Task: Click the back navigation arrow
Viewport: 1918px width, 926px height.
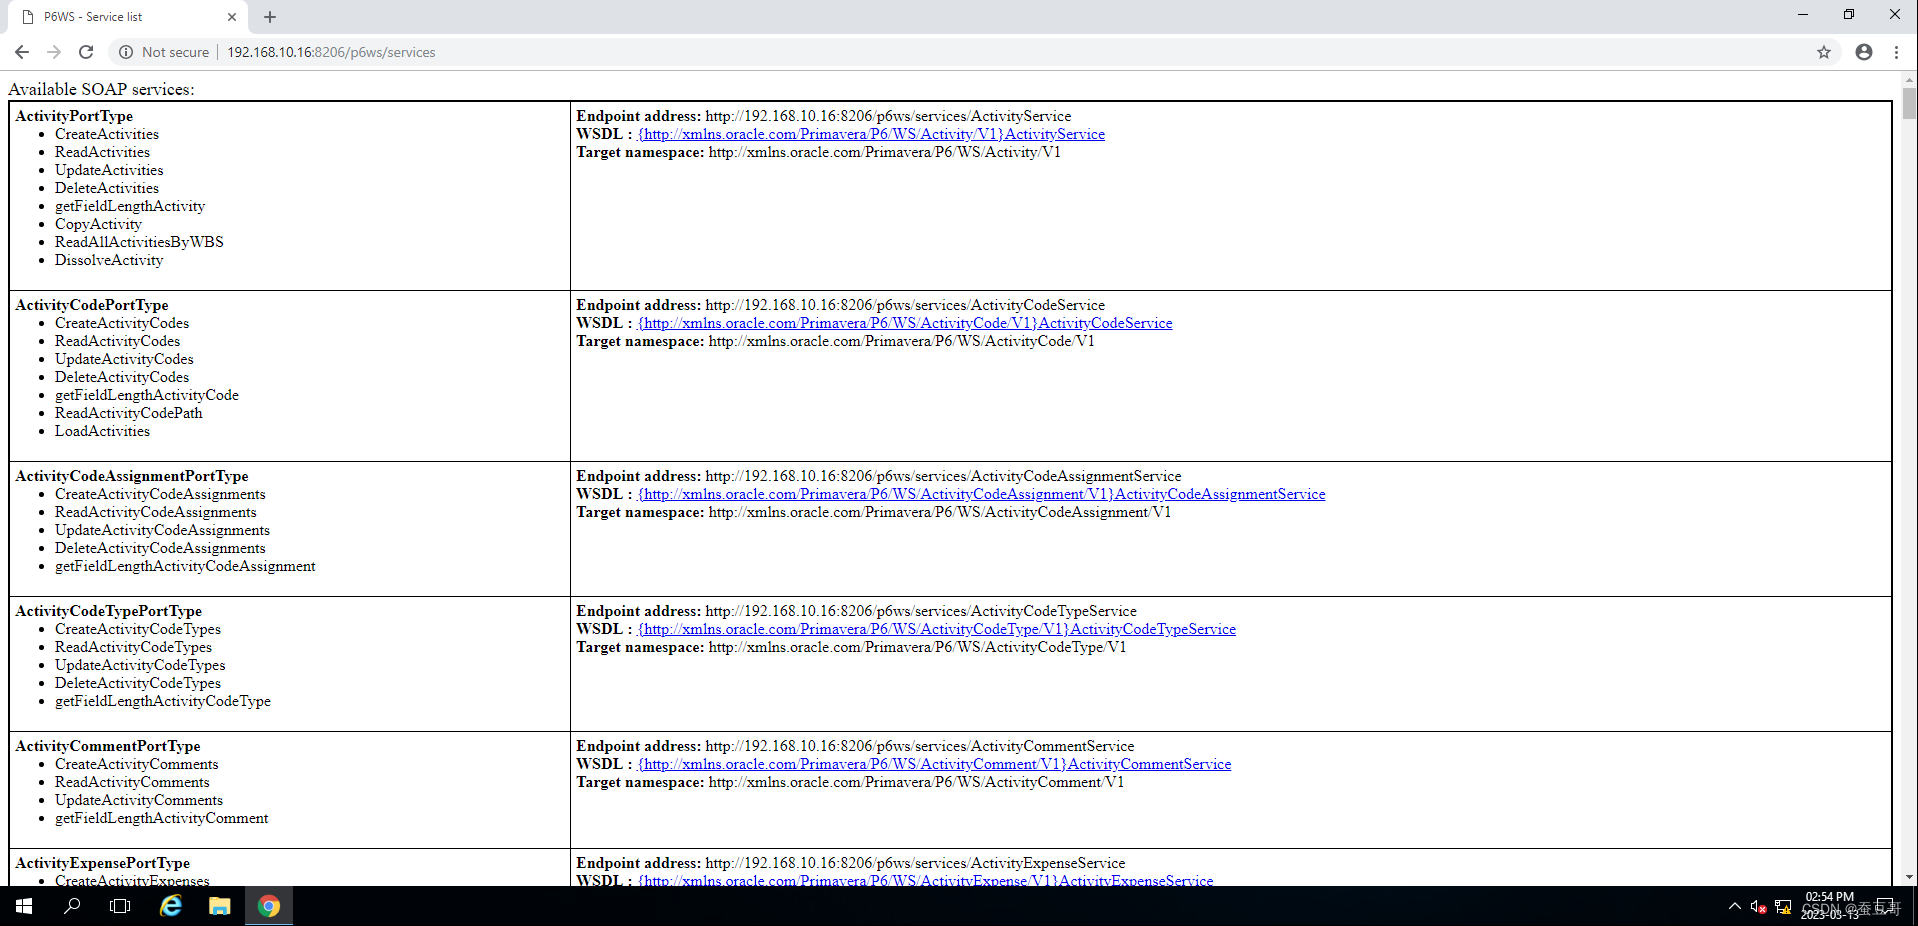Action: pos(21,52)
